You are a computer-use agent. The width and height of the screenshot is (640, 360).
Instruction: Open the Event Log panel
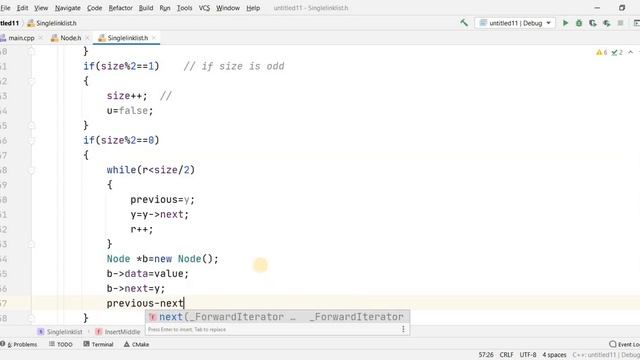(624, 344)
